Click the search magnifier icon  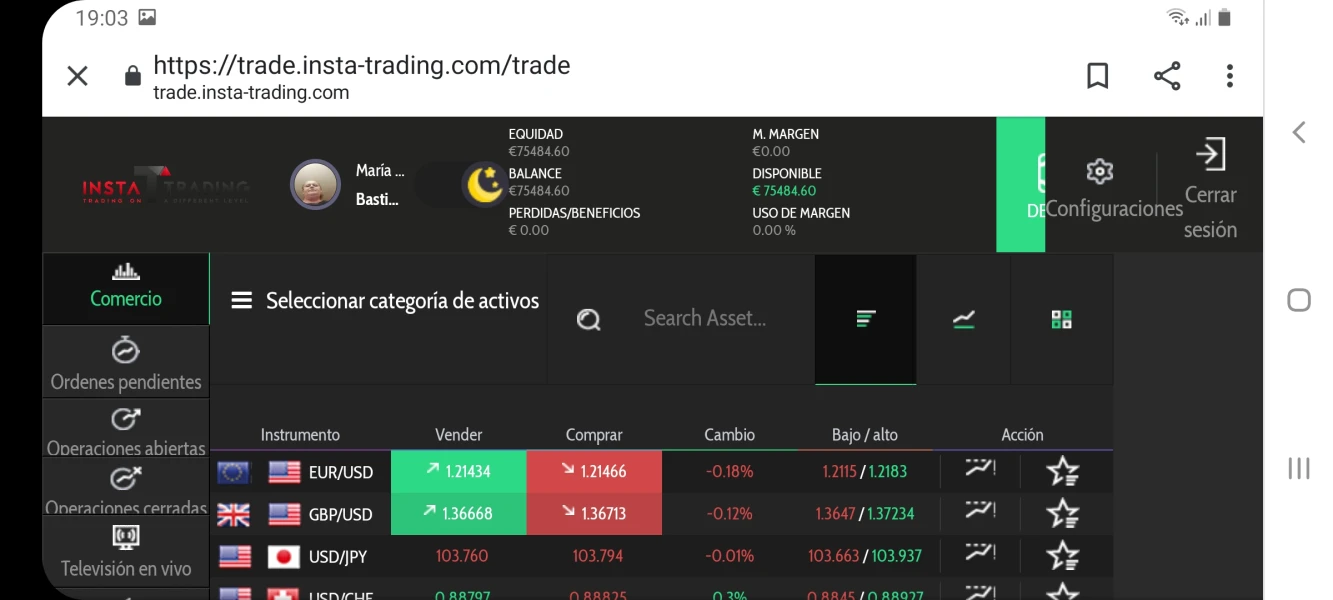589,319
